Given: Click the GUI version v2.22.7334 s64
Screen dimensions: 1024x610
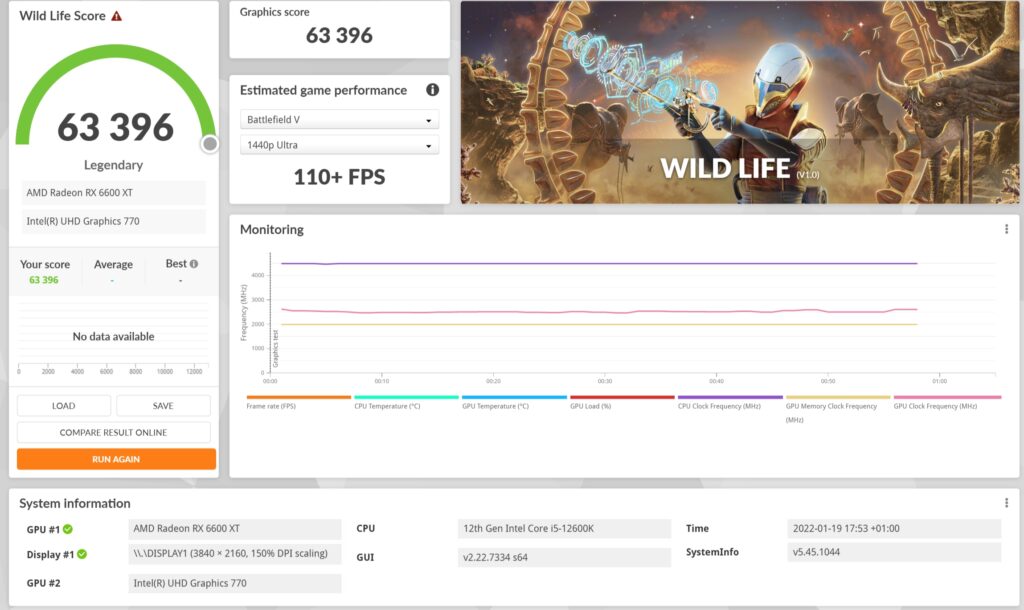Looking at the screenshot, I should coord(564,557).
